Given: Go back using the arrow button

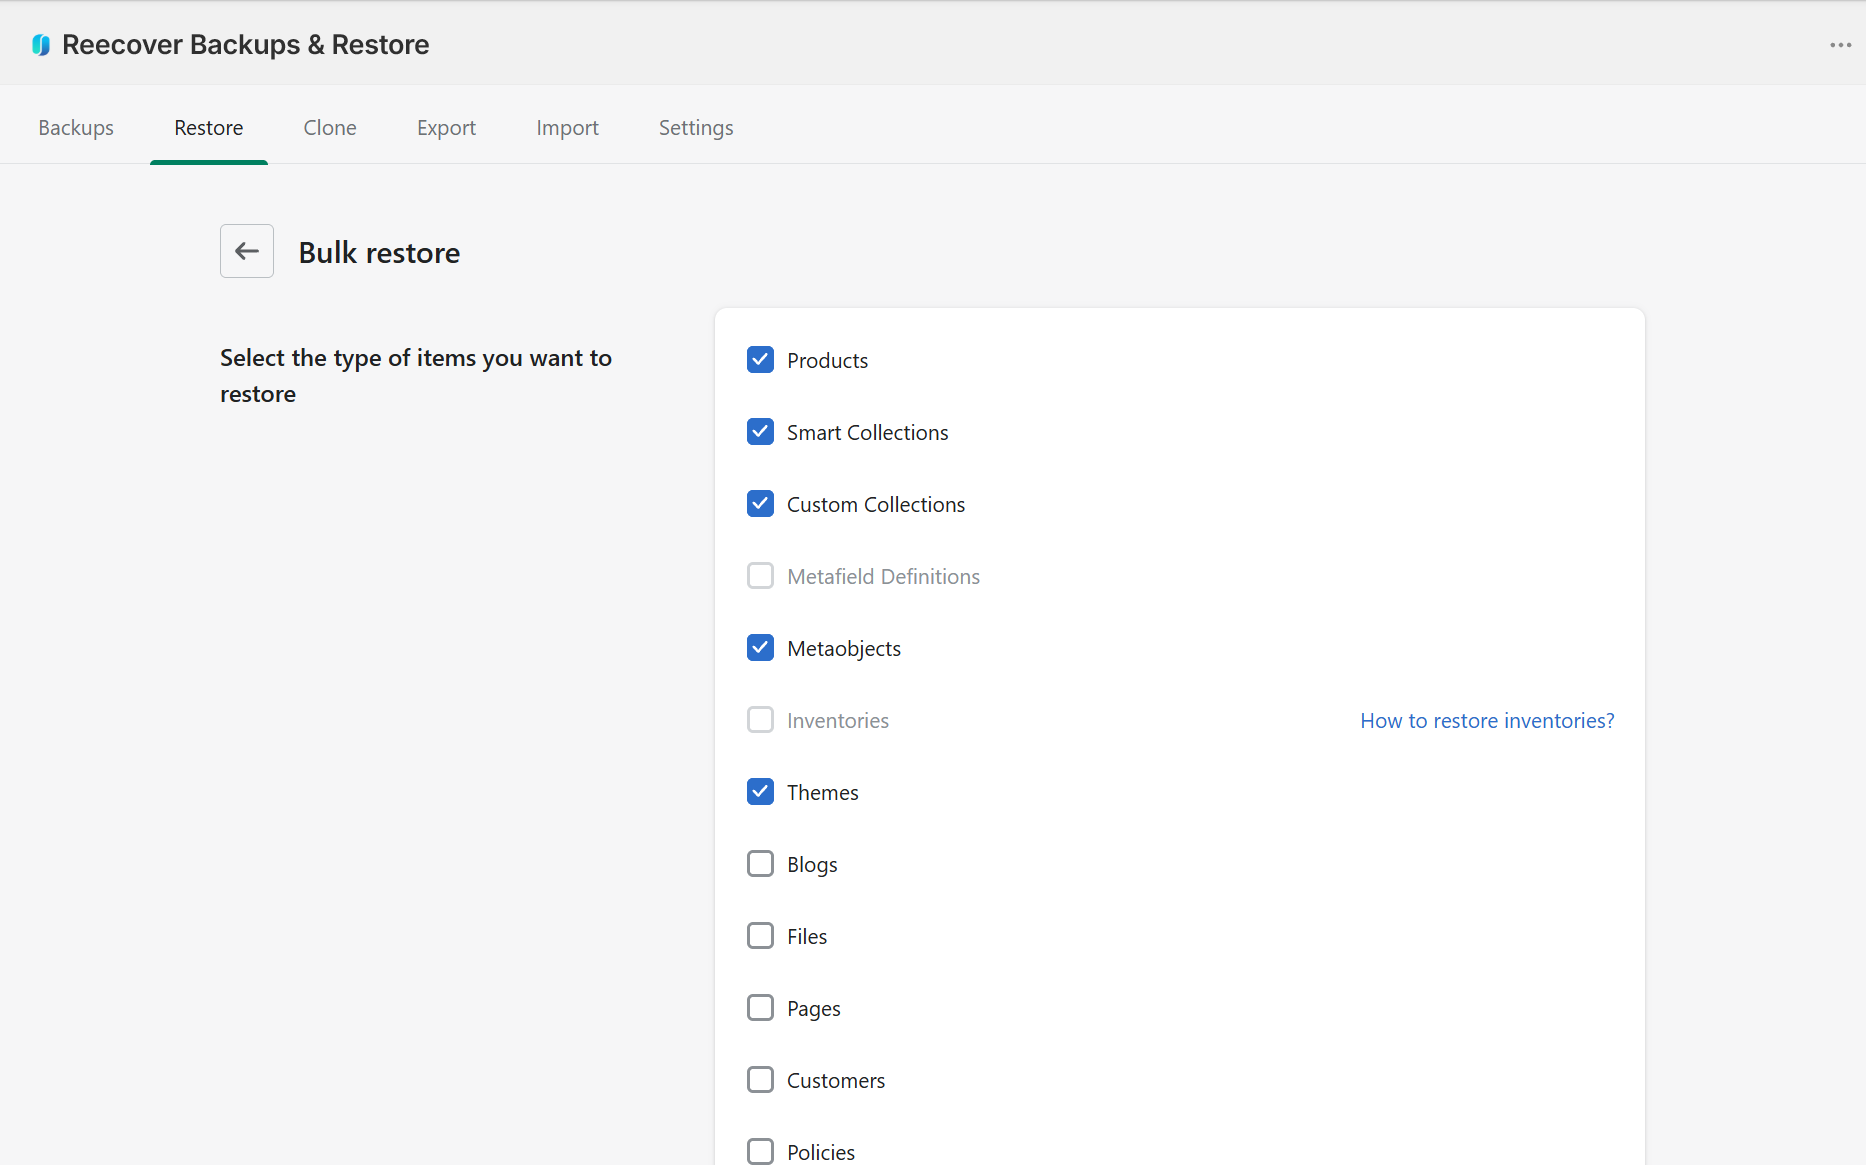Looking at the screenshot, I should [247, 251].
